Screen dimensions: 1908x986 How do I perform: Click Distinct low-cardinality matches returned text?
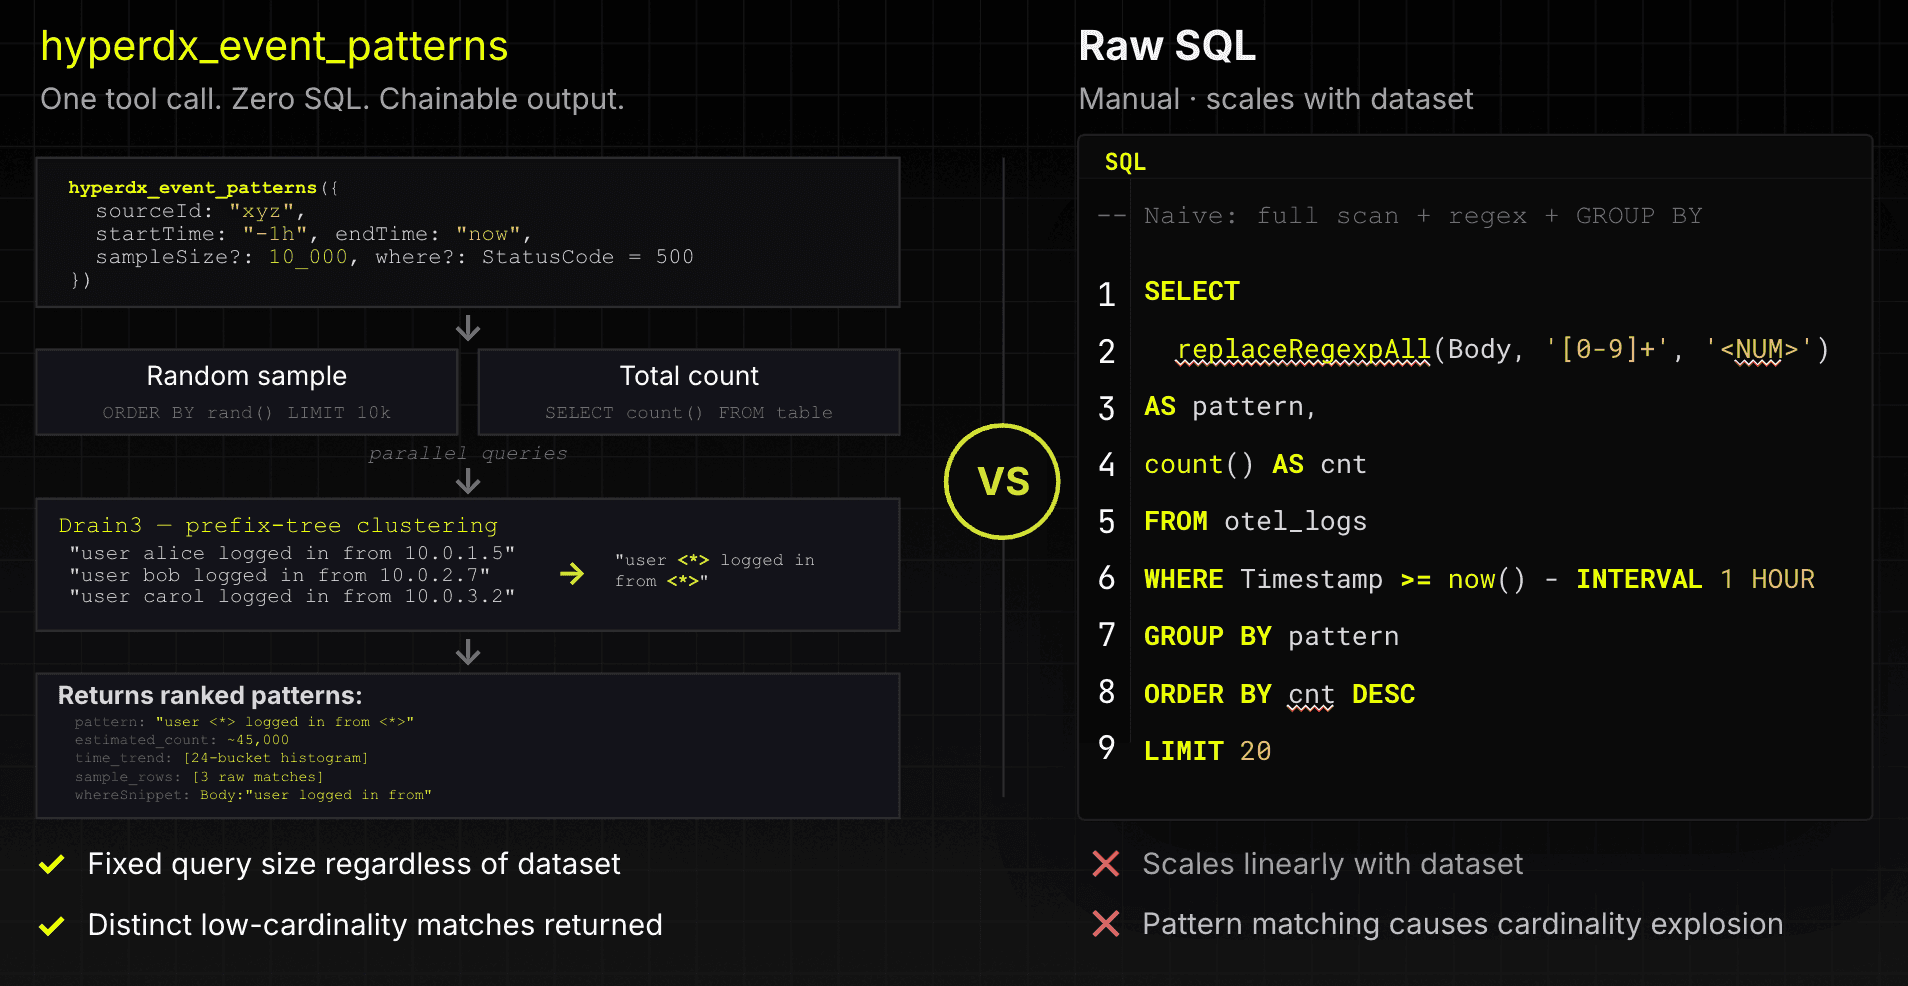click(x=375, y=925)
